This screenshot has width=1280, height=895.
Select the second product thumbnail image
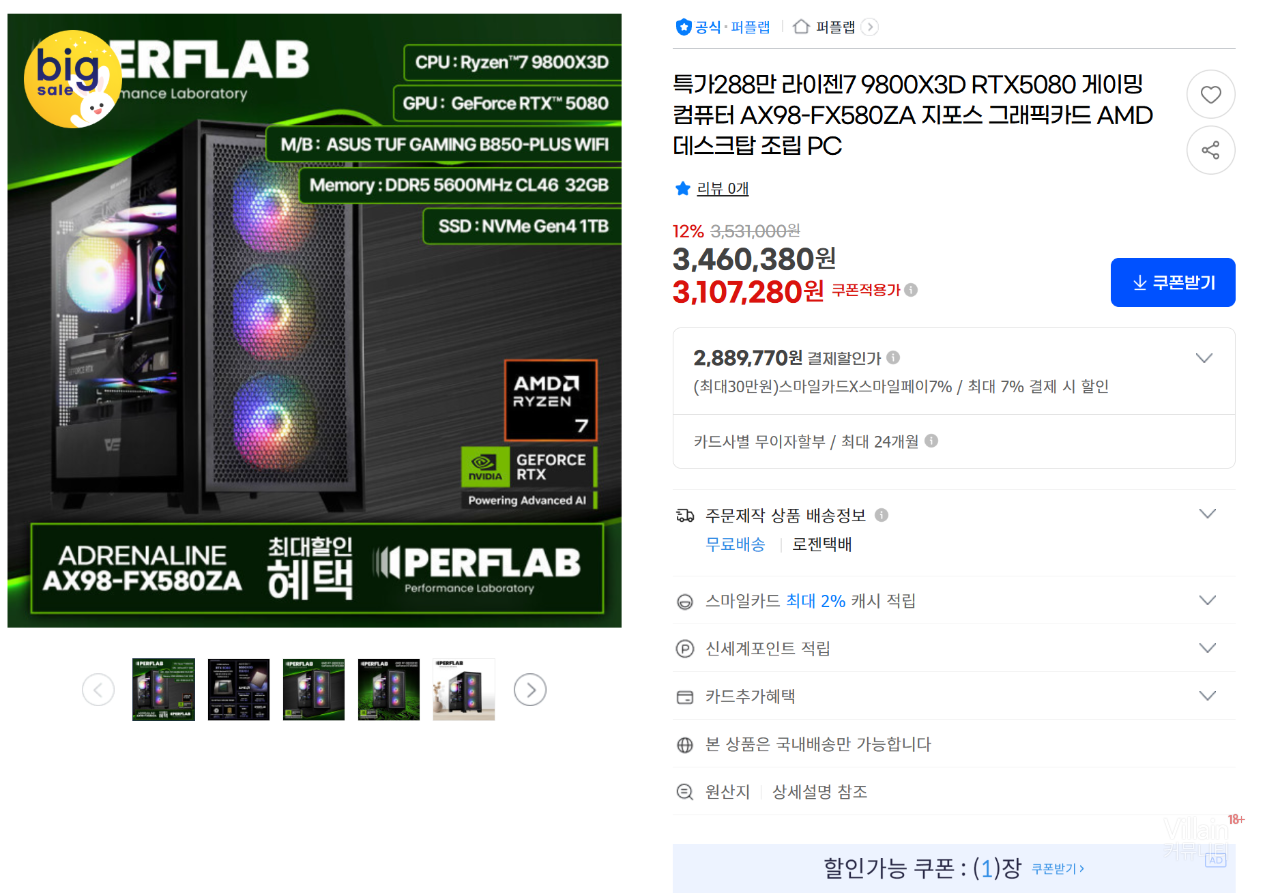pyautogui.click(x=239, y=689)
